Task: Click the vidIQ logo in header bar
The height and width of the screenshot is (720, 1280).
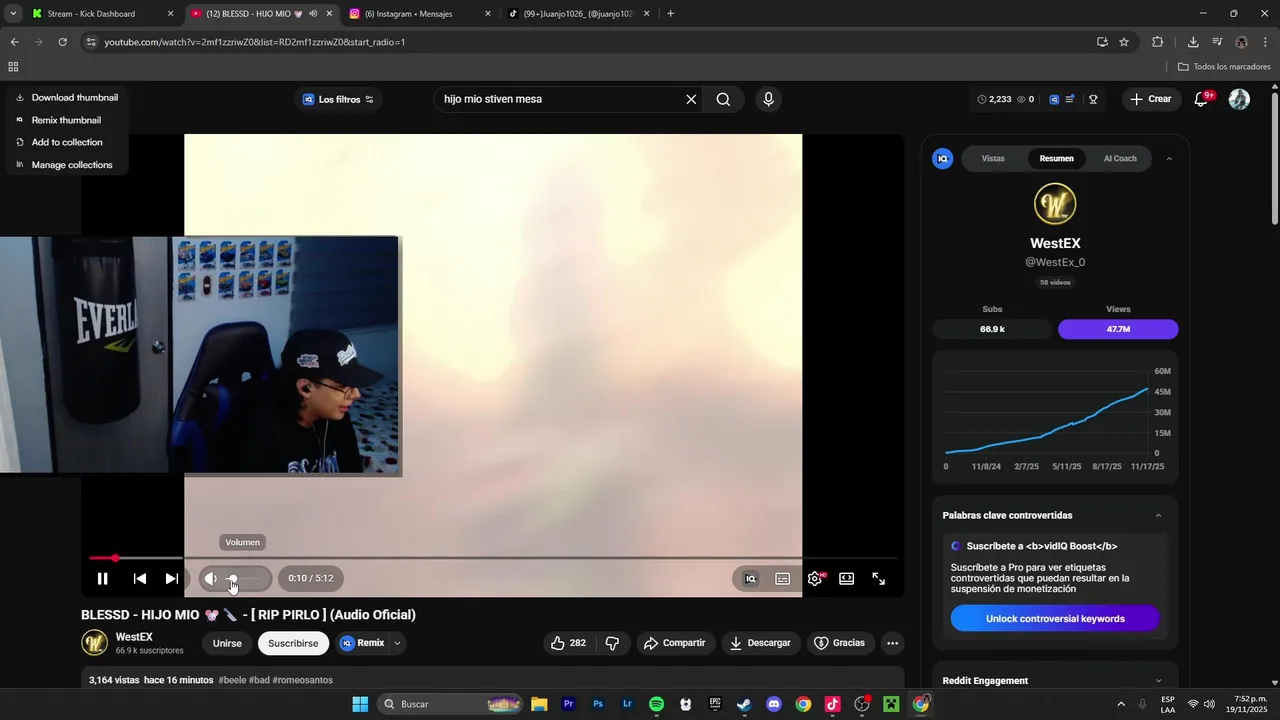Action: 1054,99
